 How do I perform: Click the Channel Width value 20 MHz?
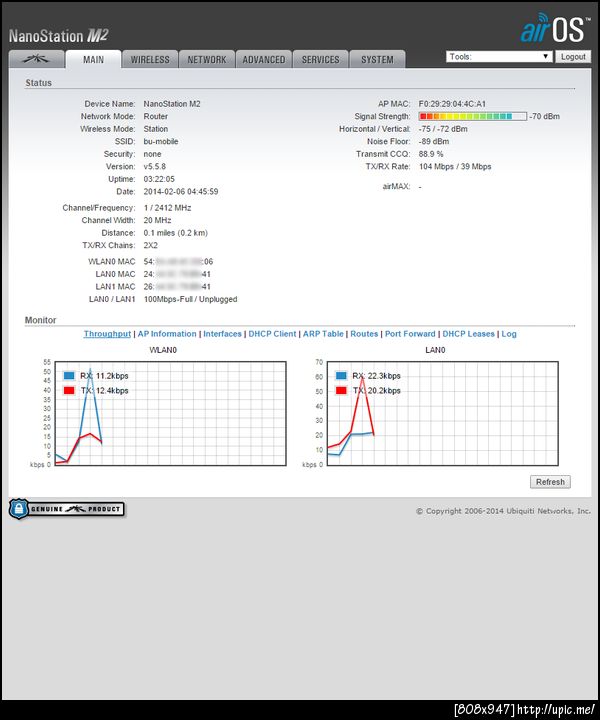pos(157,220)
